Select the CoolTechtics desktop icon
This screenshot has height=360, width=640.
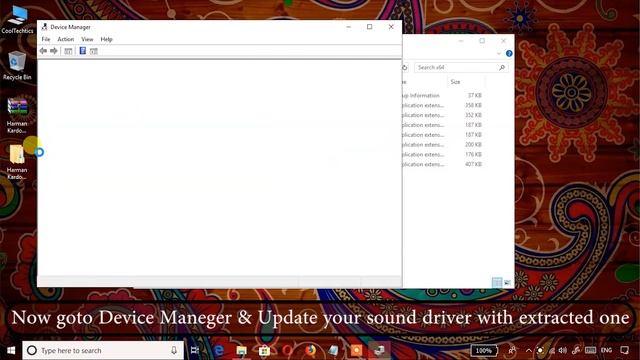tap(17, 20)
